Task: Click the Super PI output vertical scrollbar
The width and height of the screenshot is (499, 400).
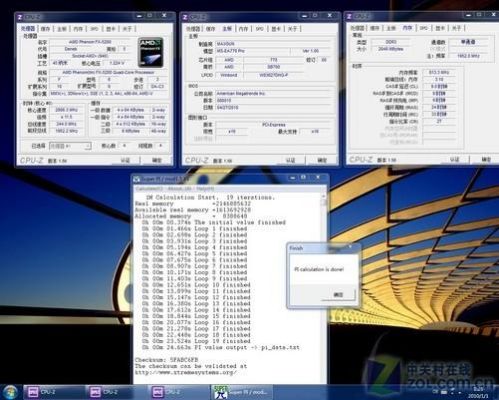Action: click(323, 287)
